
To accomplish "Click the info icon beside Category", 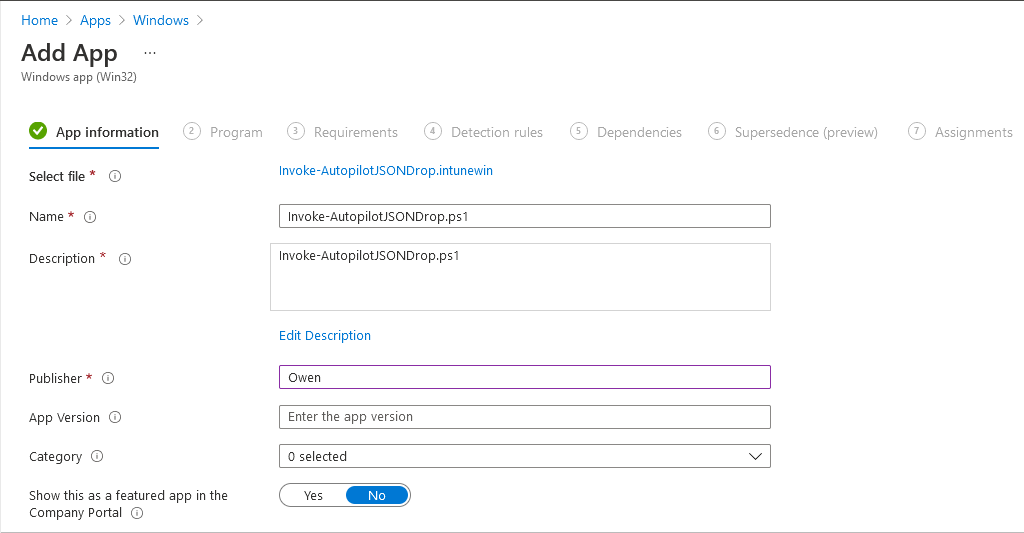I will click(x=97, y=457).
